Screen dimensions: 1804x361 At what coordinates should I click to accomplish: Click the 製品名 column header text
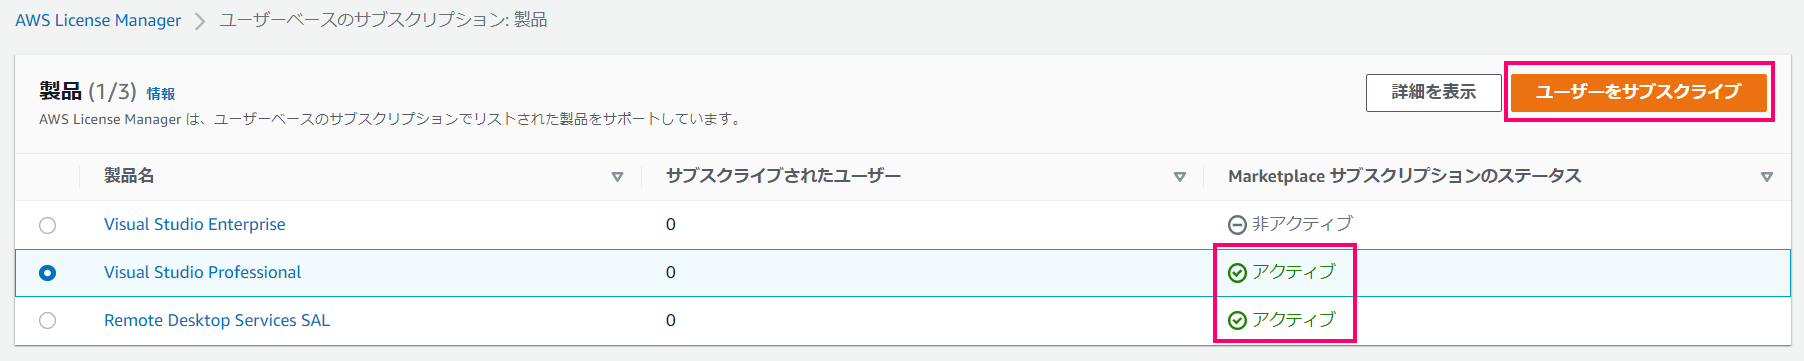click(x=129, y=176)
